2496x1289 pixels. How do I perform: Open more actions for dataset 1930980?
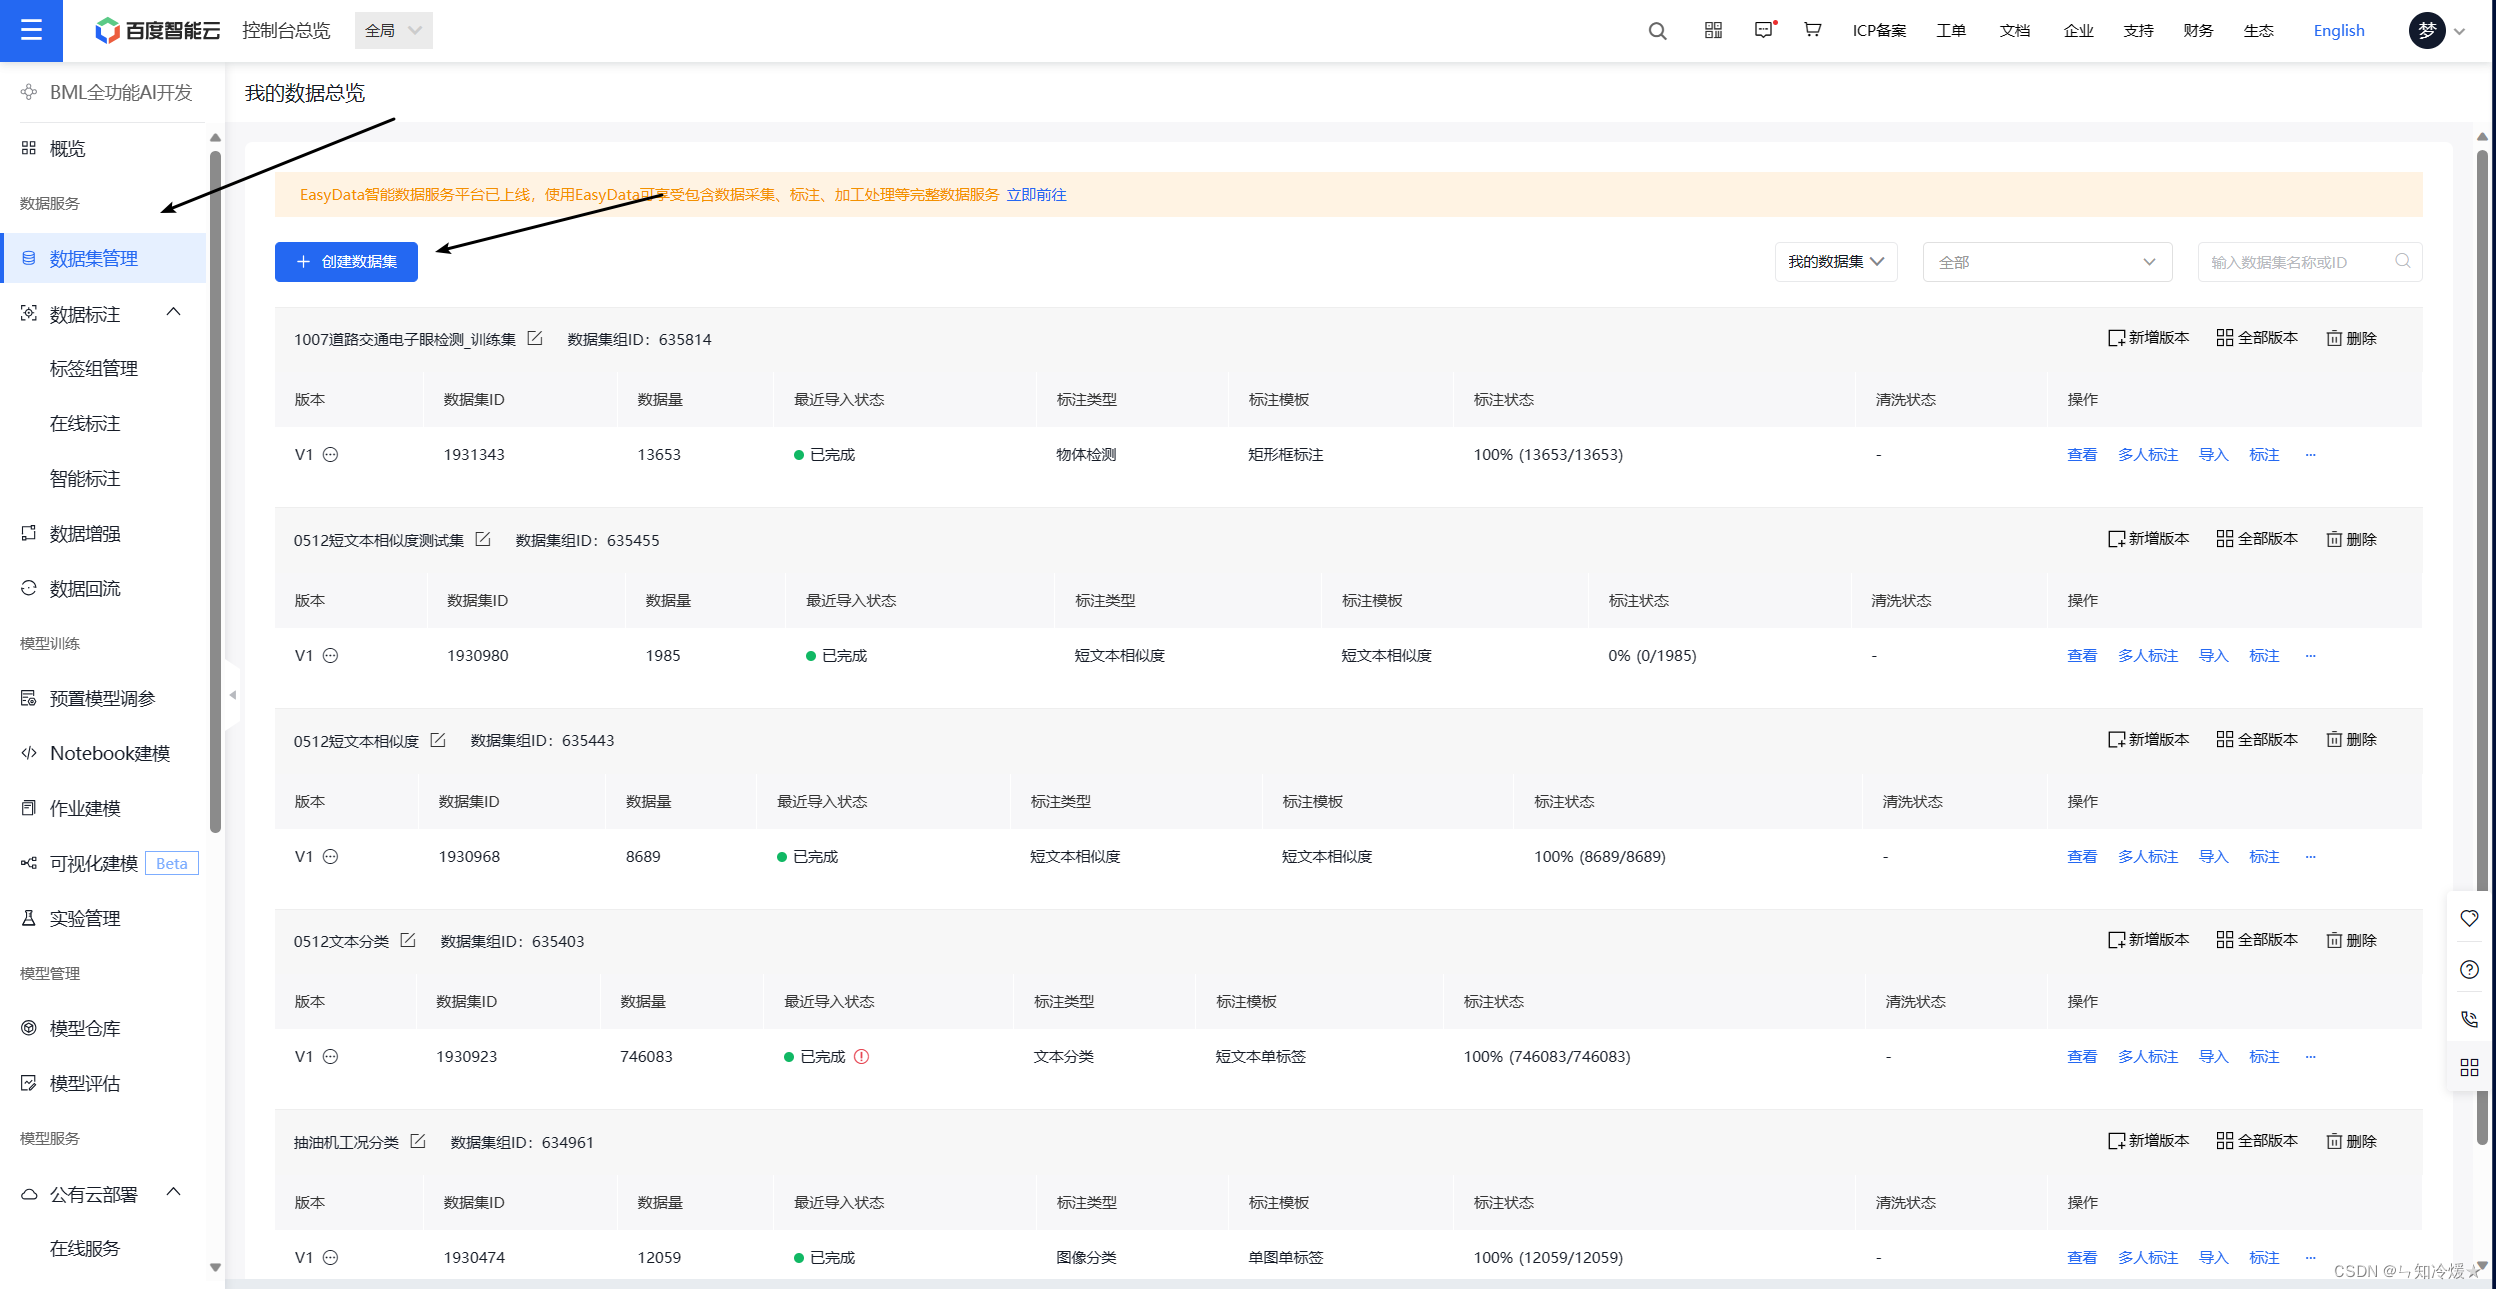pyautogui.click(x=2310, y=656)
